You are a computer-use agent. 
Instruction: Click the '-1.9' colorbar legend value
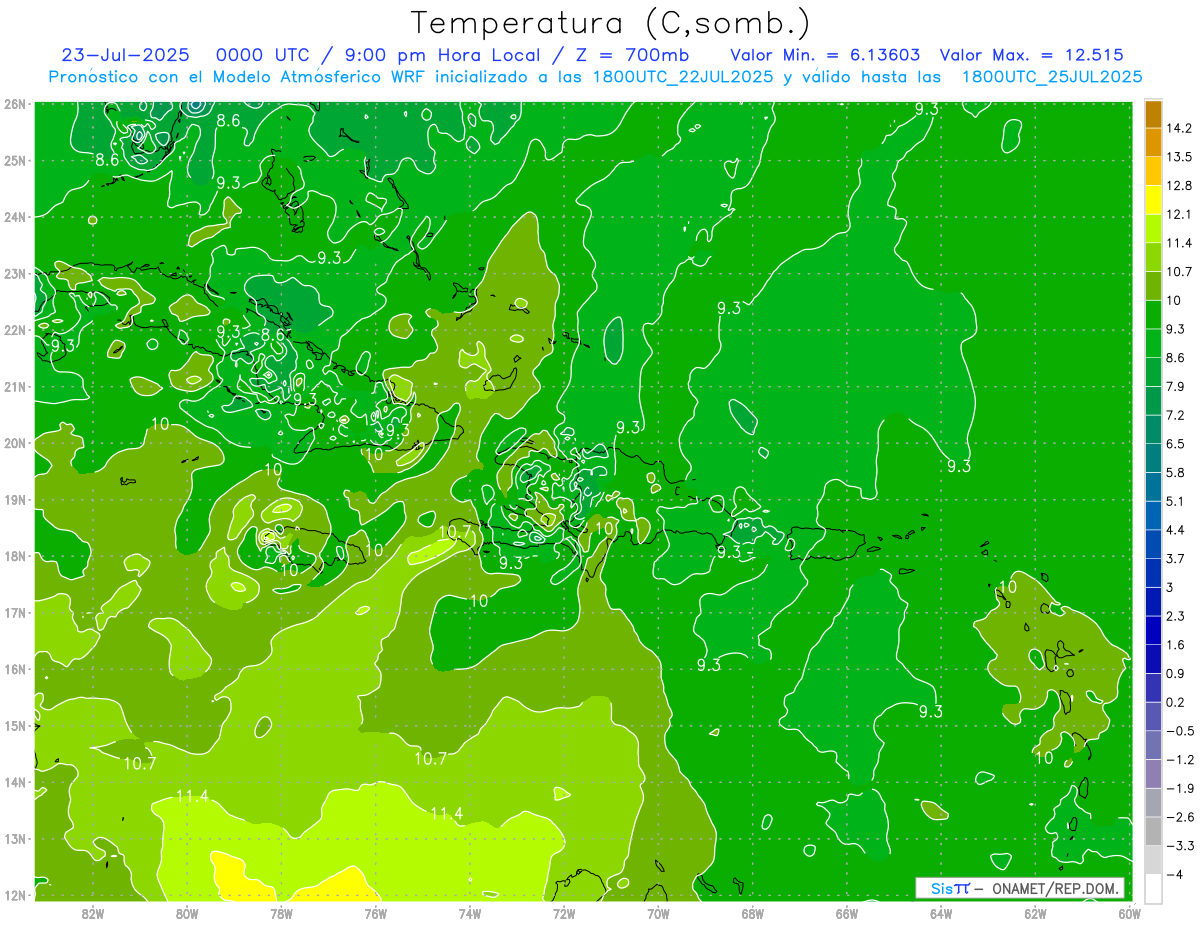[x=1178, y=788]
